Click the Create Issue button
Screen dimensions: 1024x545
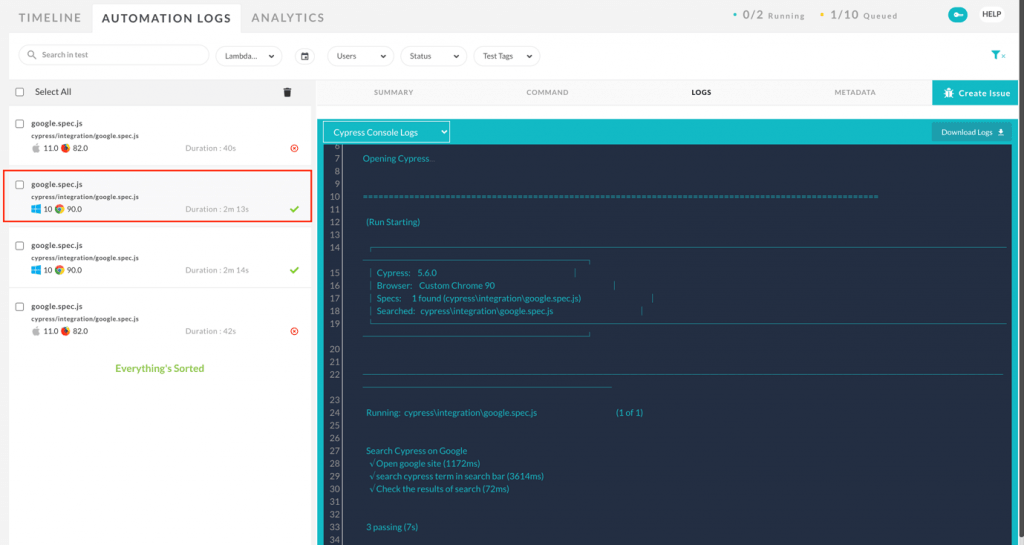[977, 93]
